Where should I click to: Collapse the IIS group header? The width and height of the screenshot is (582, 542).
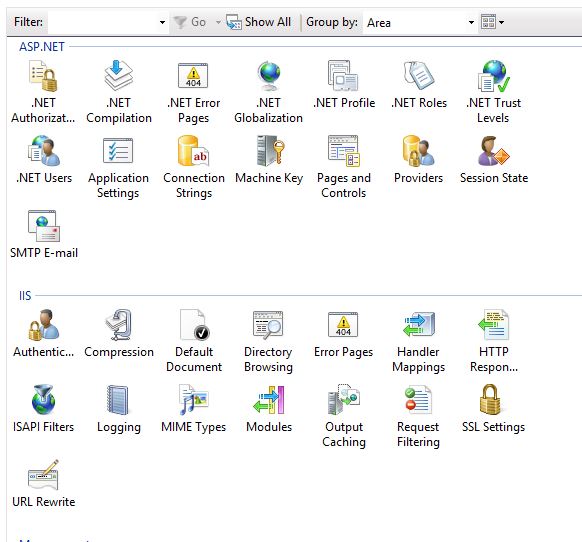25,296
